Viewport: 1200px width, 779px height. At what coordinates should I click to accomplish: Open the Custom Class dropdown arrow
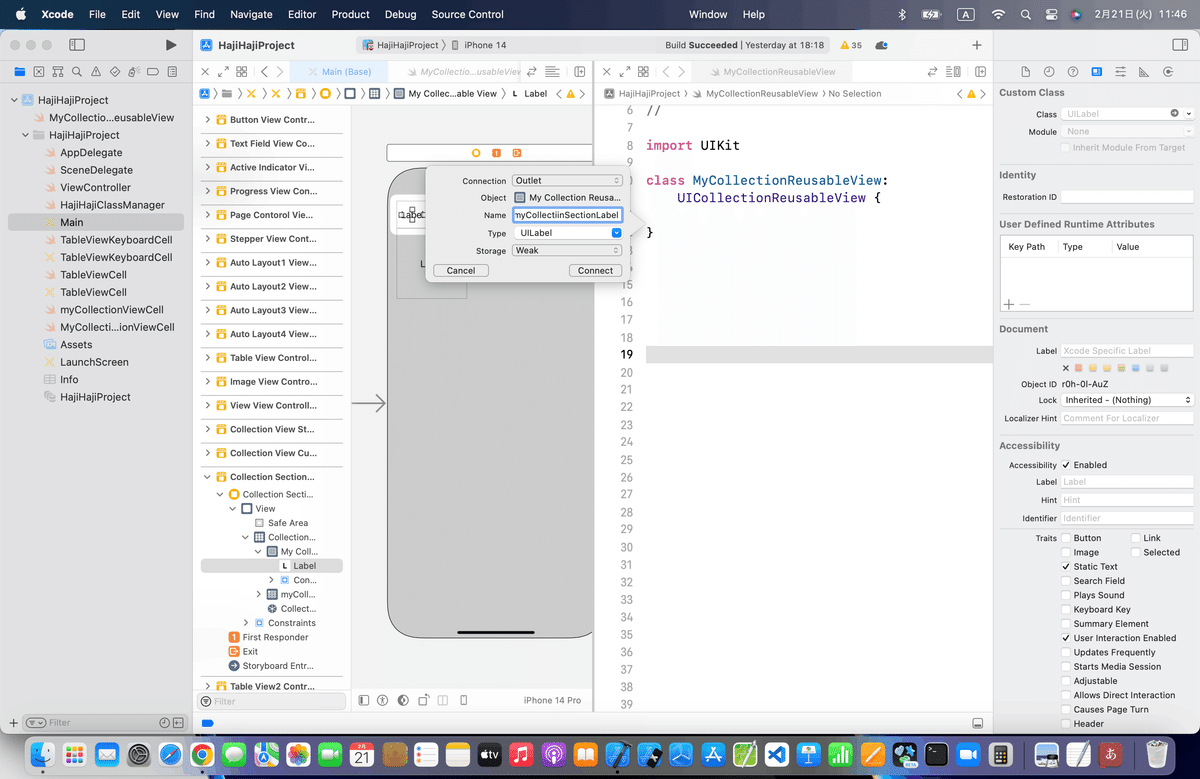coord(1188,114)
